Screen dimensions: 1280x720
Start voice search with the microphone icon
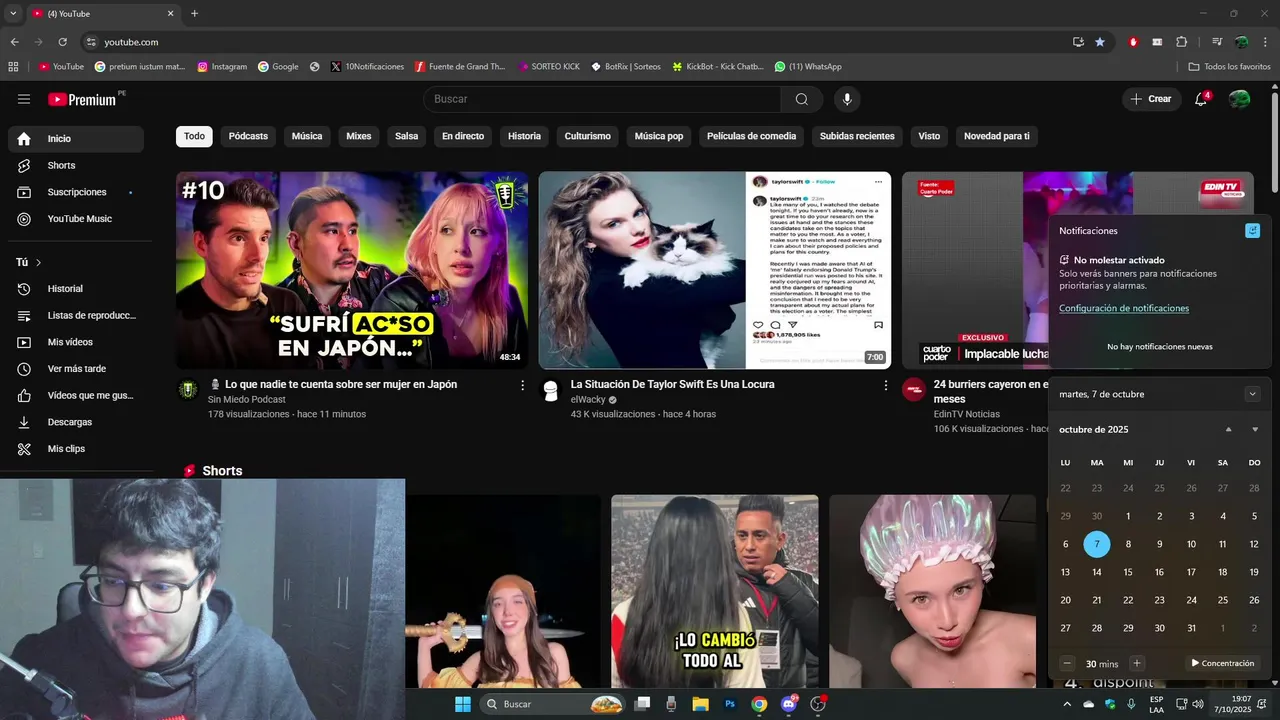coord(847,99)
